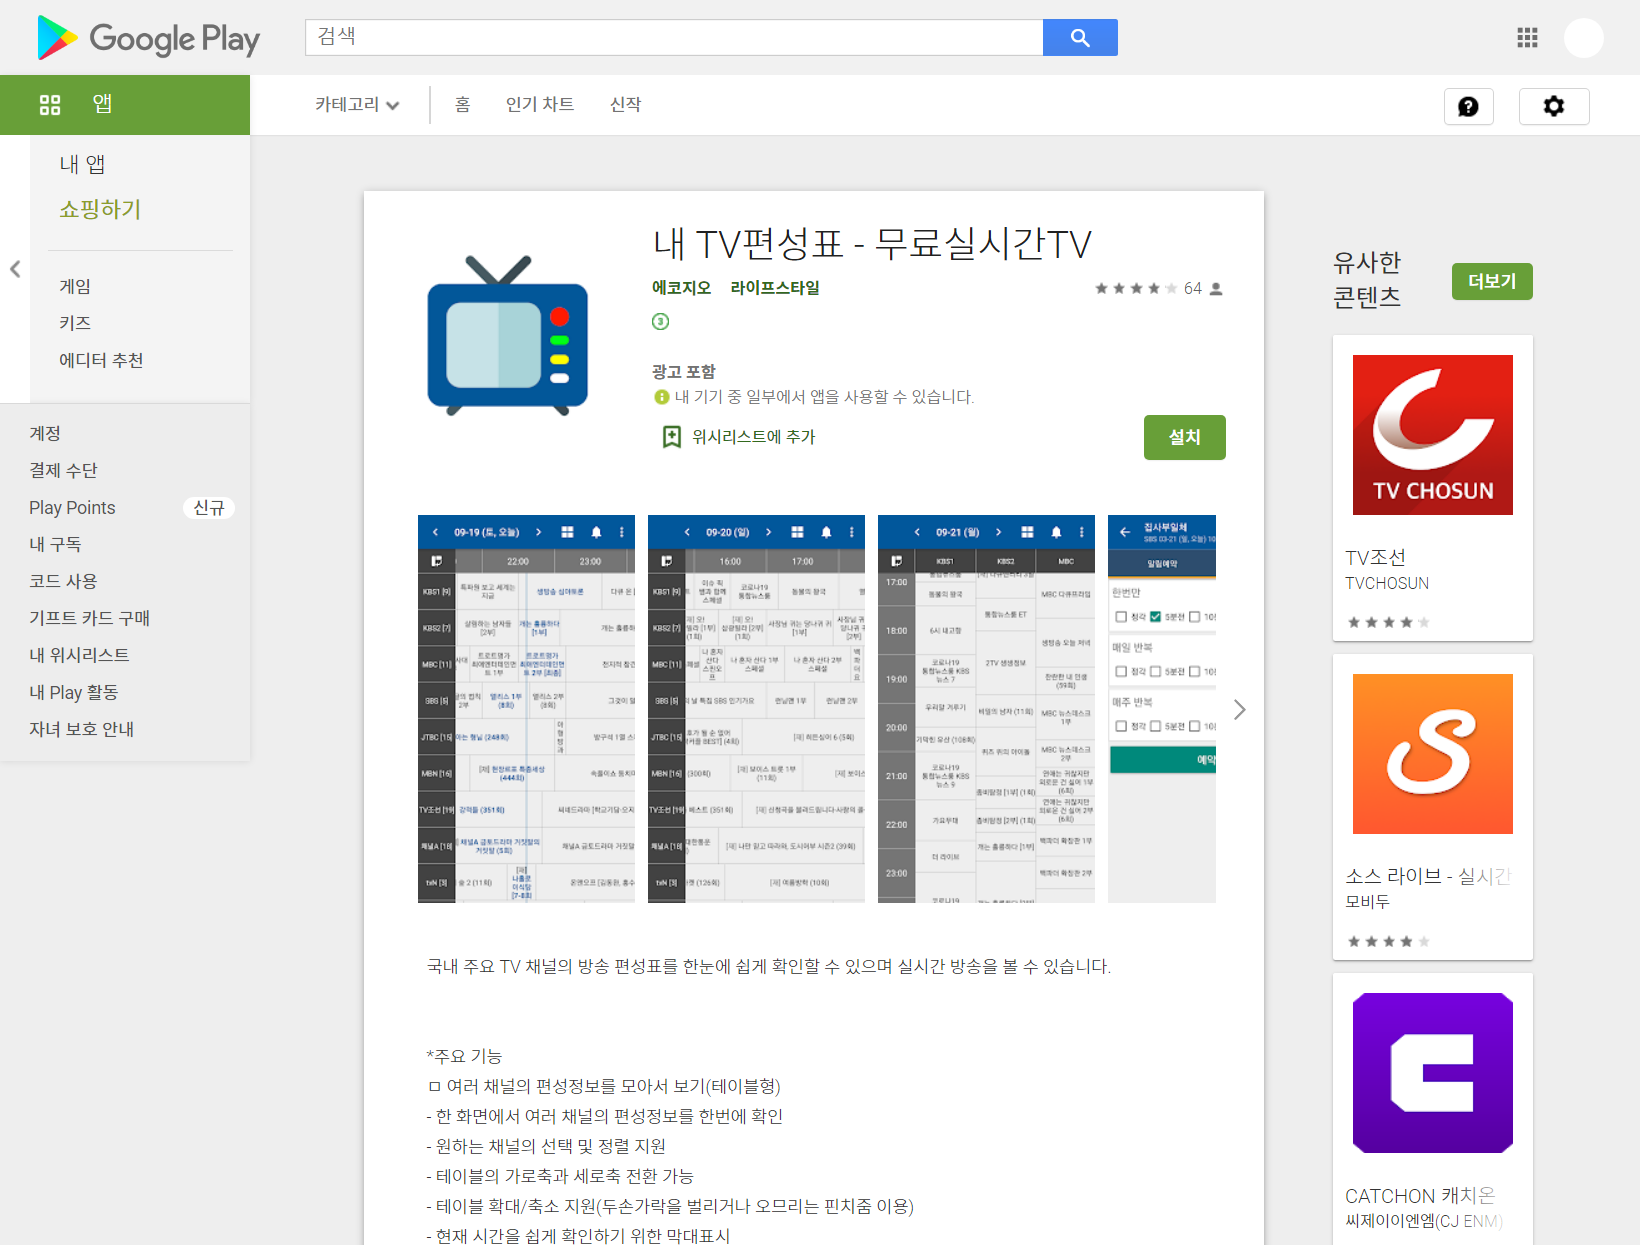The height and width of the screenshot is (1245, 1640).
Task: Open 키즈 category in sidebar
Action: pyautogui.click(x=75, y=323)
